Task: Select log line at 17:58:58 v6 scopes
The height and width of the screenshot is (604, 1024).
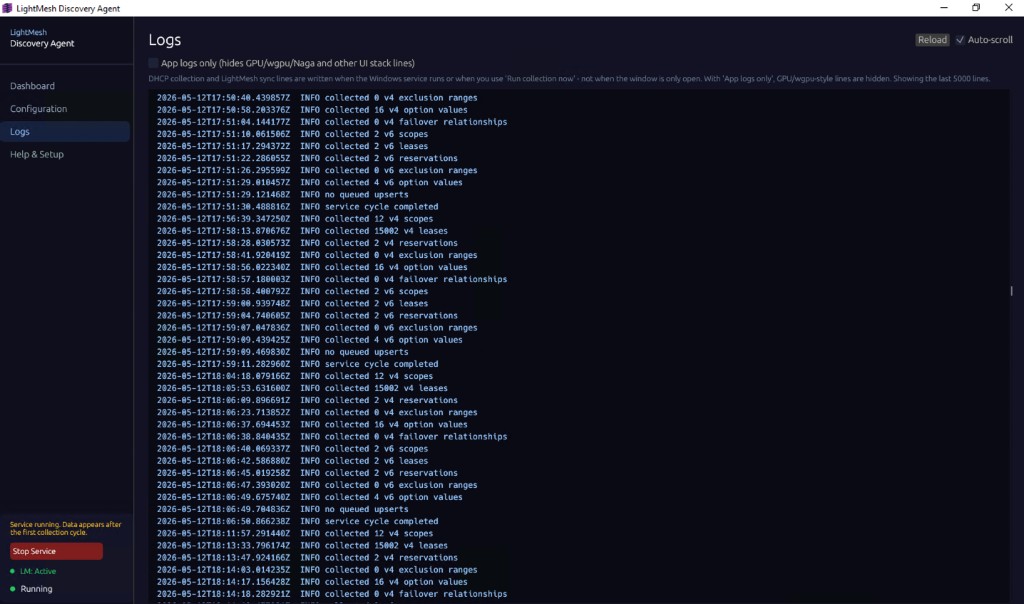Action: [x=293, y=291]
